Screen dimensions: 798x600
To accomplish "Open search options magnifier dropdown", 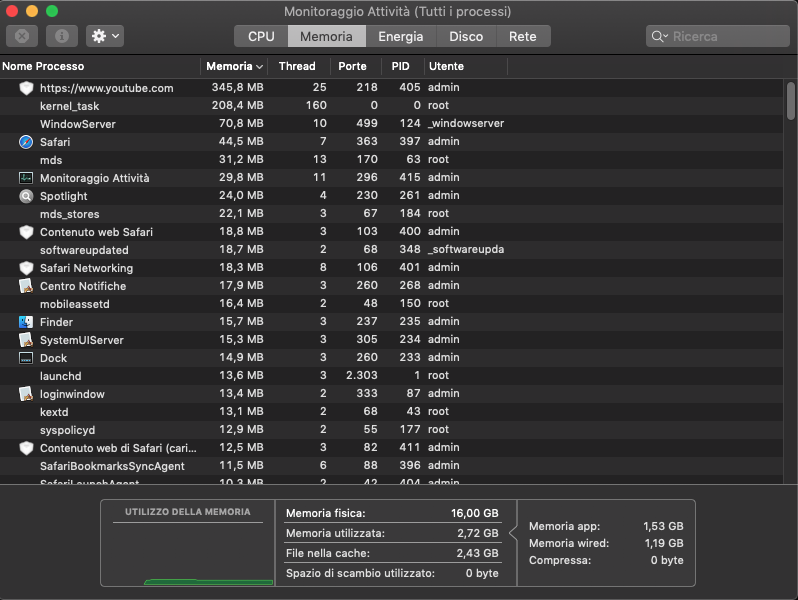I will coord(660,36).
